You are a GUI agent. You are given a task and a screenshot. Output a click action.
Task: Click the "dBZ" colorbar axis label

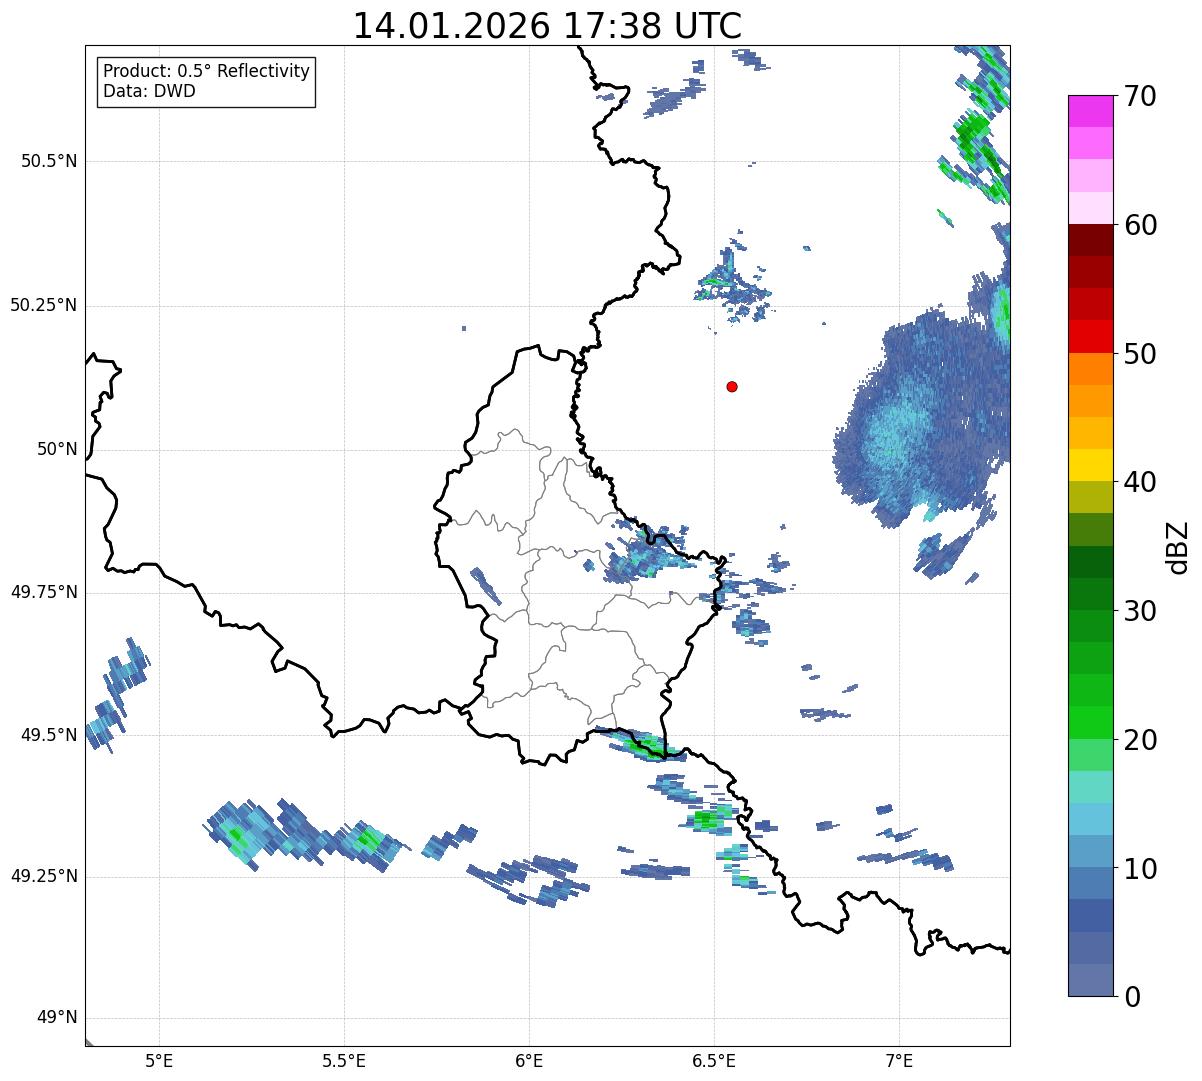coord(1178,546)
